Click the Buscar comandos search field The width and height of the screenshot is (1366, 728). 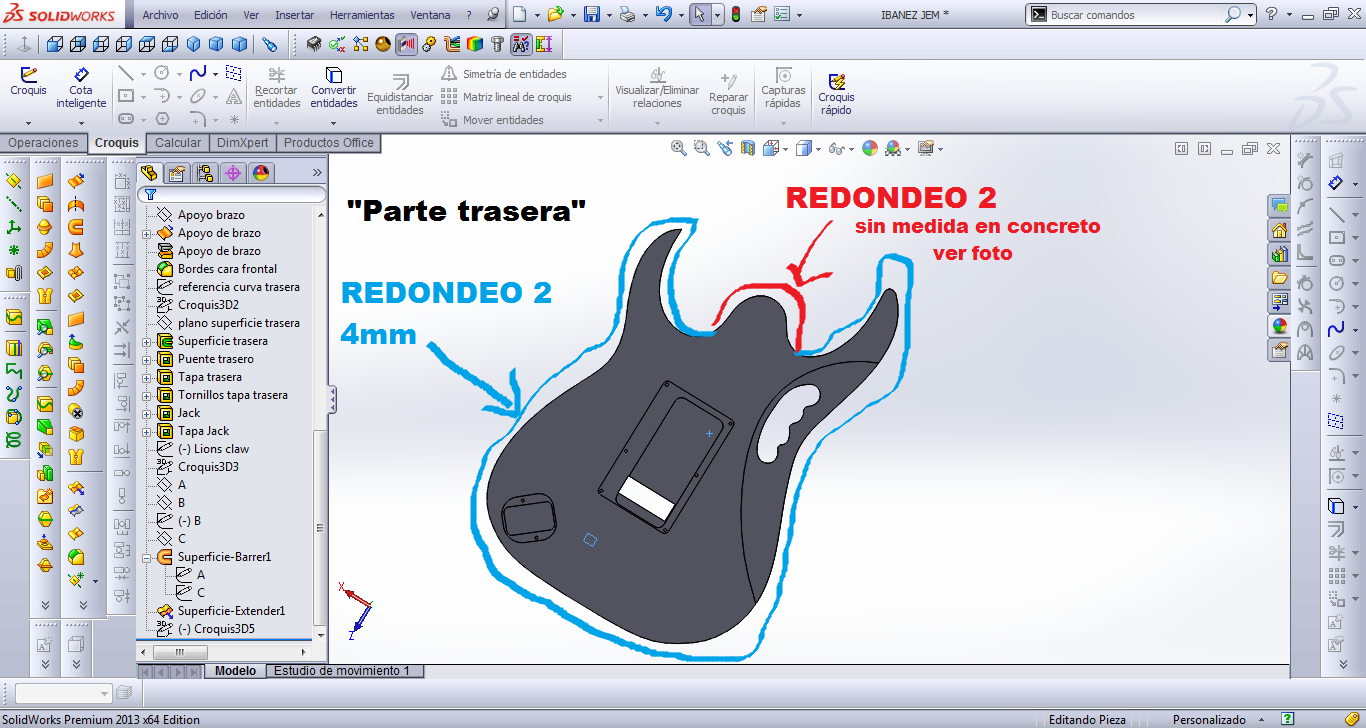pyautogui.click(x=1138, y=15)
